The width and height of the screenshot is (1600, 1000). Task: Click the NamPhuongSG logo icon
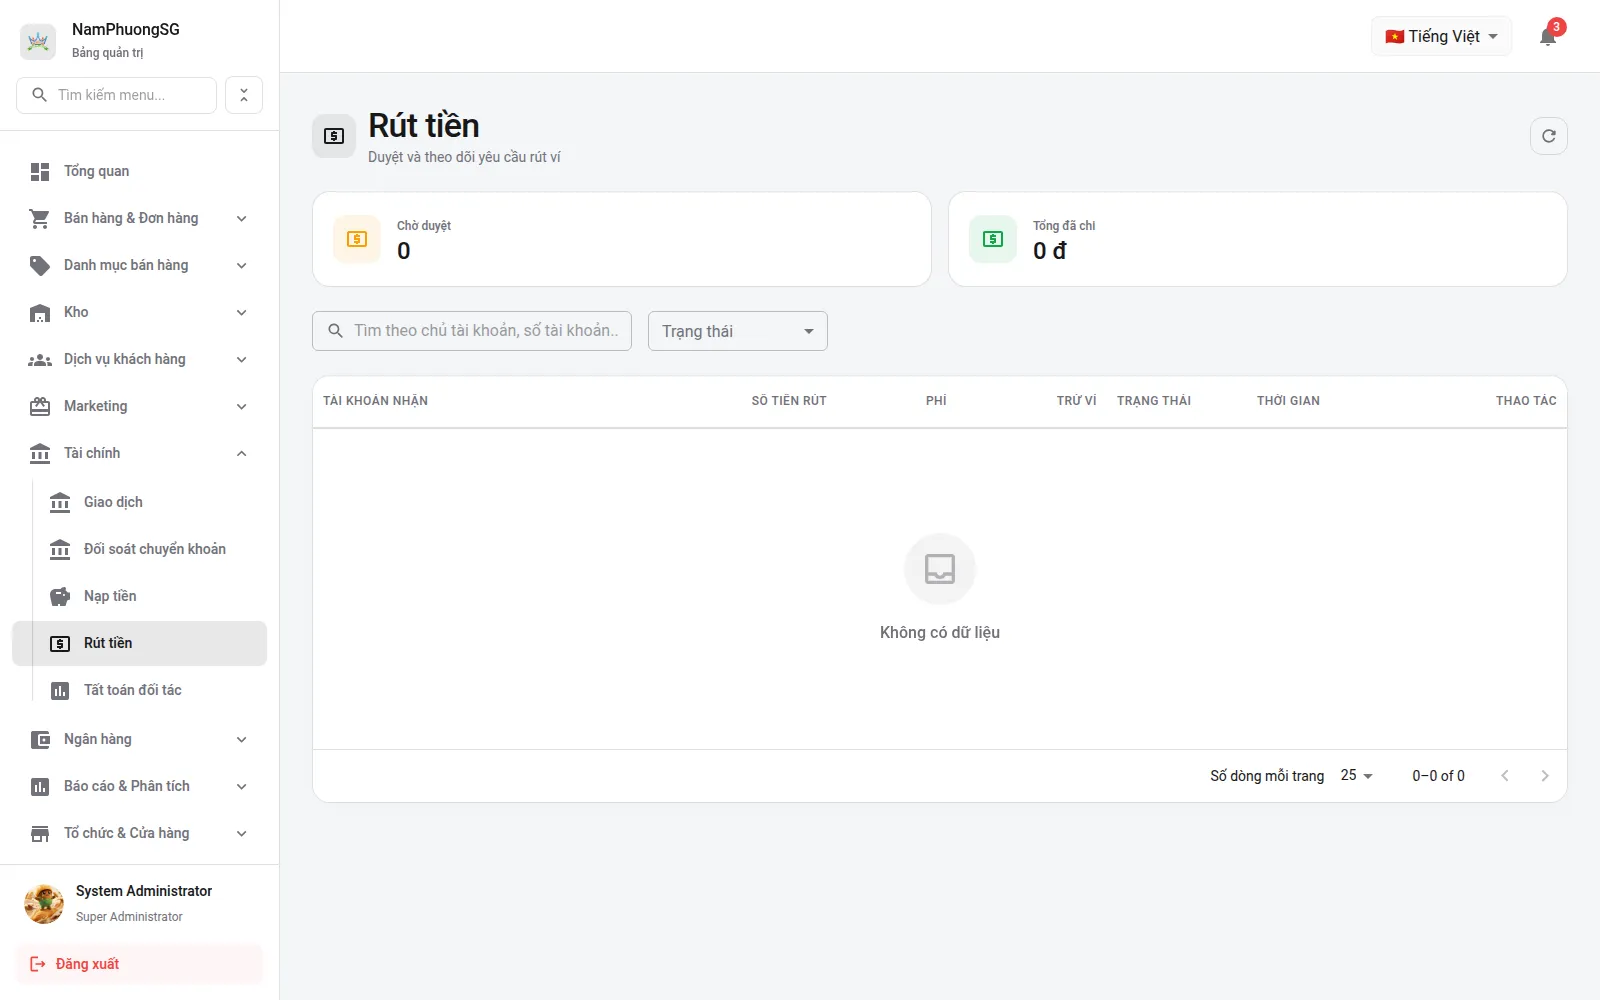tap(38, 41)
